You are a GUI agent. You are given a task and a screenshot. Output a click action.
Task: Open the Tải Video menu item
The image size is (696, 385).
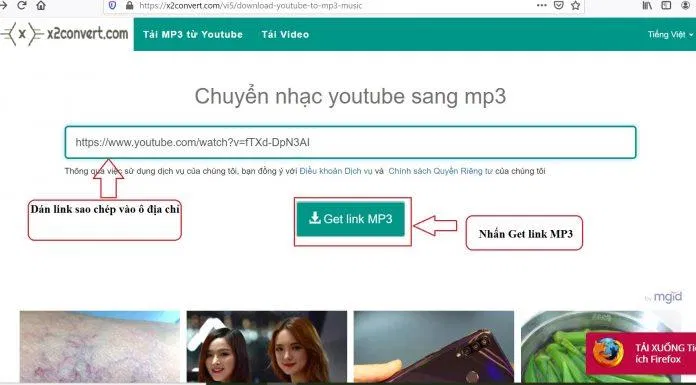(x=285, y=34)
